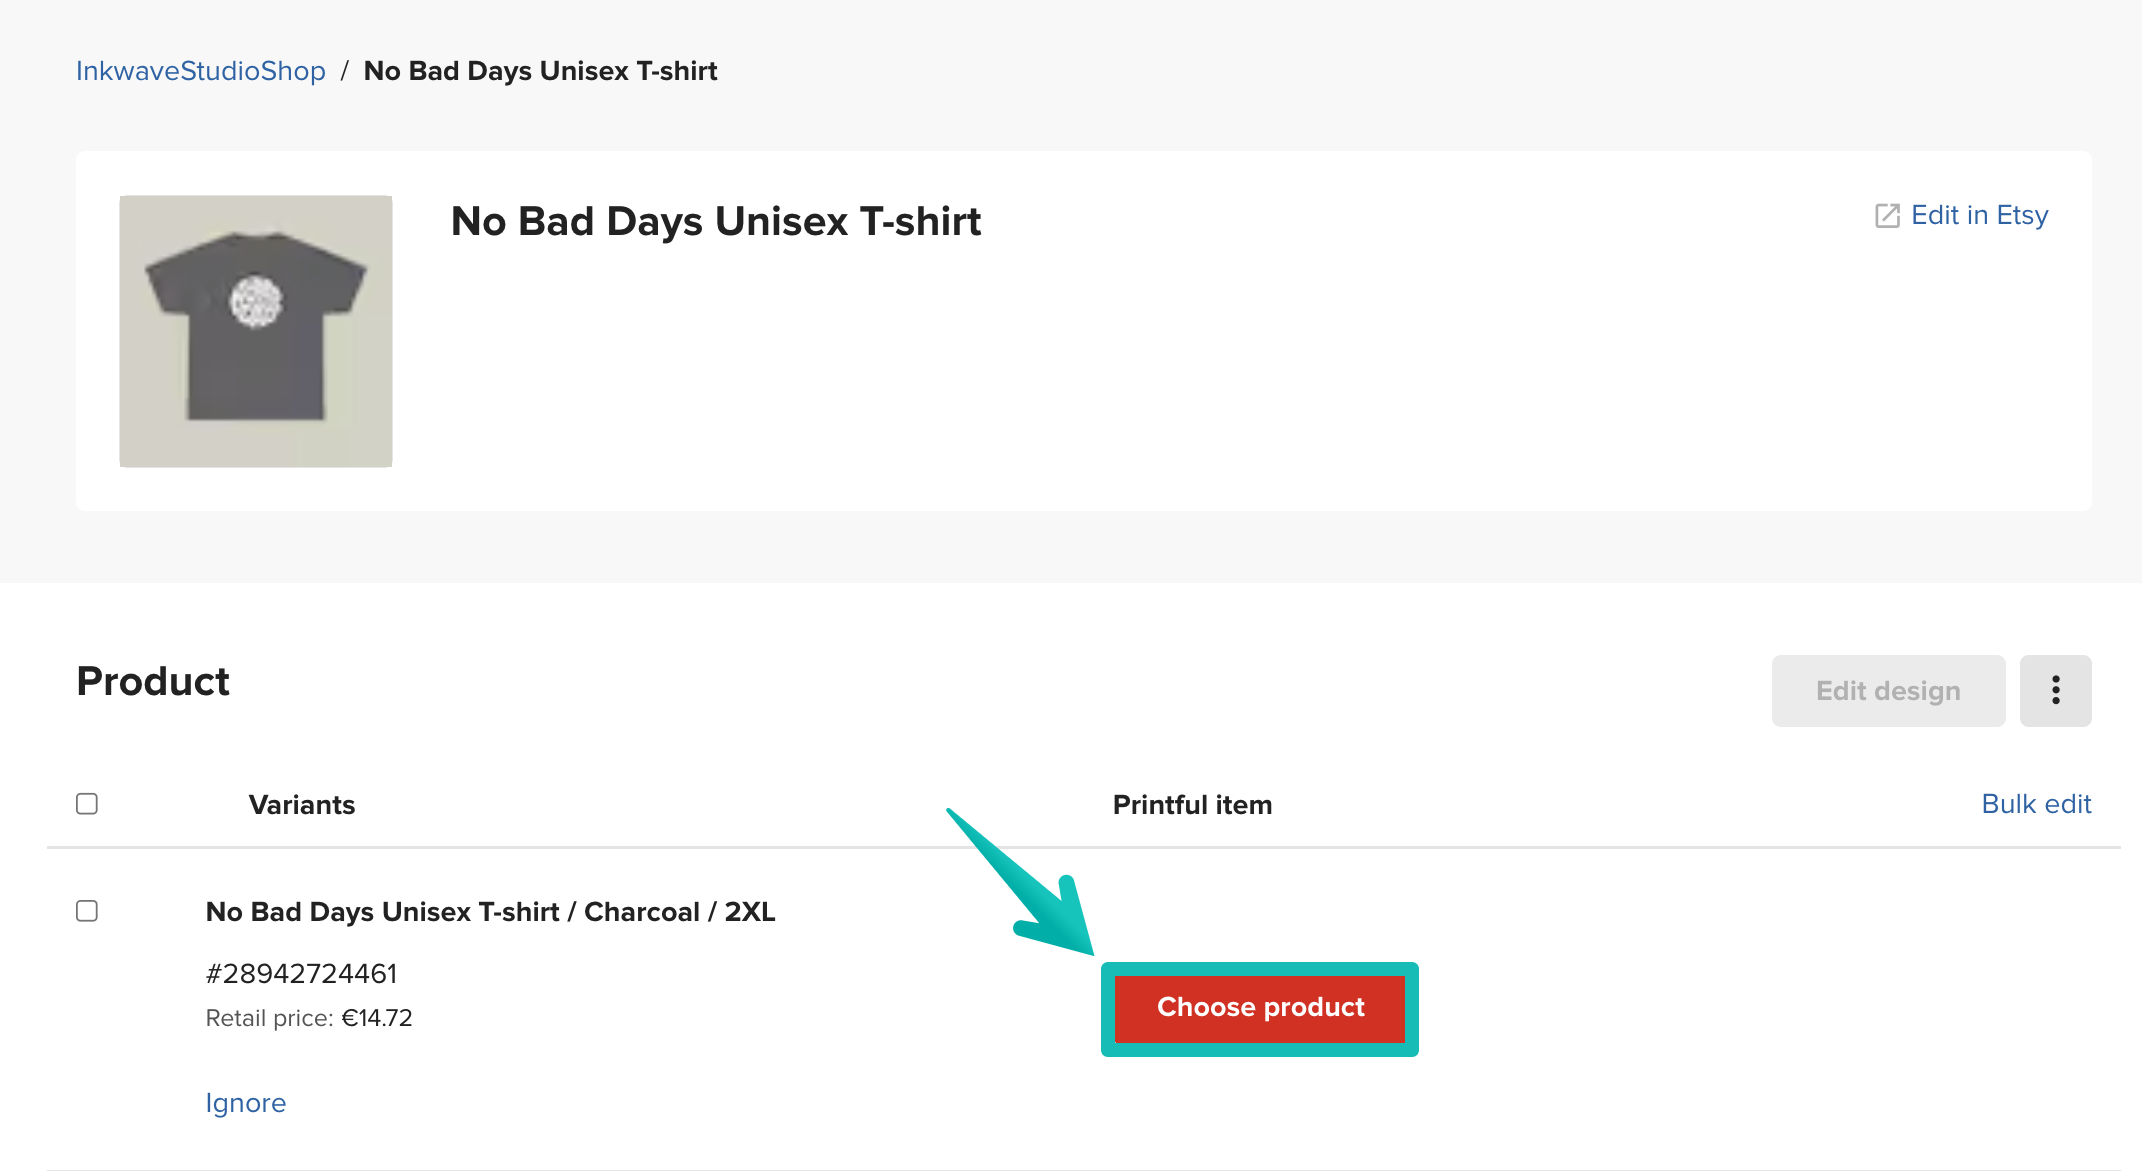This screenshot has height=1174, width=2142.
Task: Check the select-all variants checkbox in the header
Action: 87,803
